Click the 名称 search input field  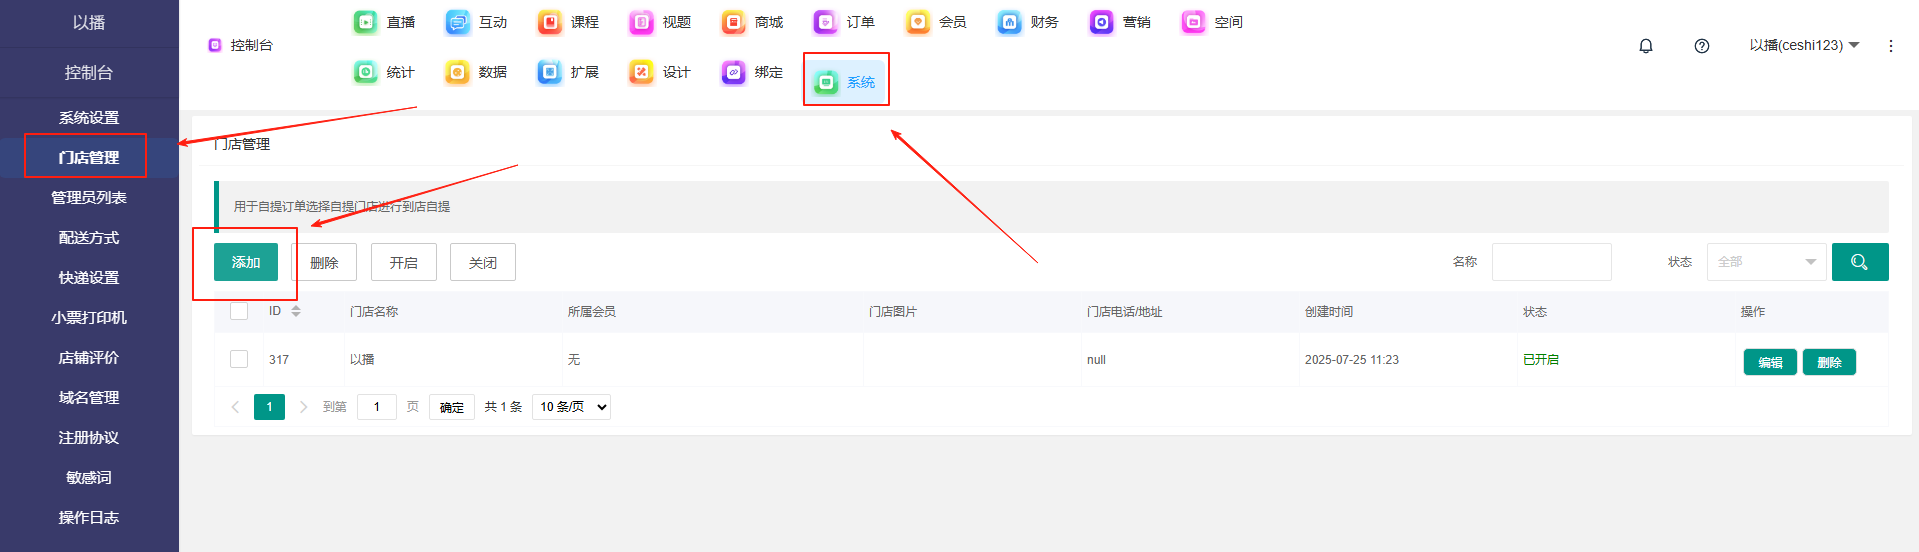[1551, 262]
